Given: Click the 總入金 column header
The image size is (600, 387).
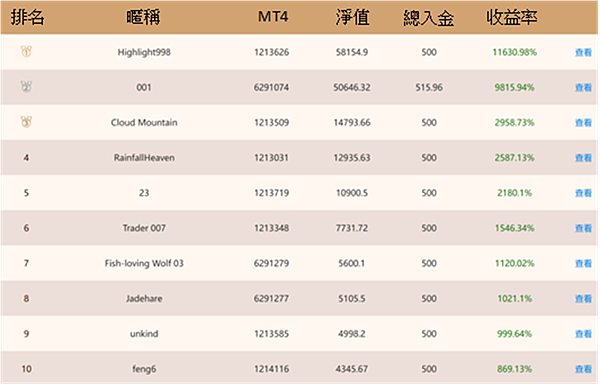Looking at the screenshot, I should tap(429, 18).
